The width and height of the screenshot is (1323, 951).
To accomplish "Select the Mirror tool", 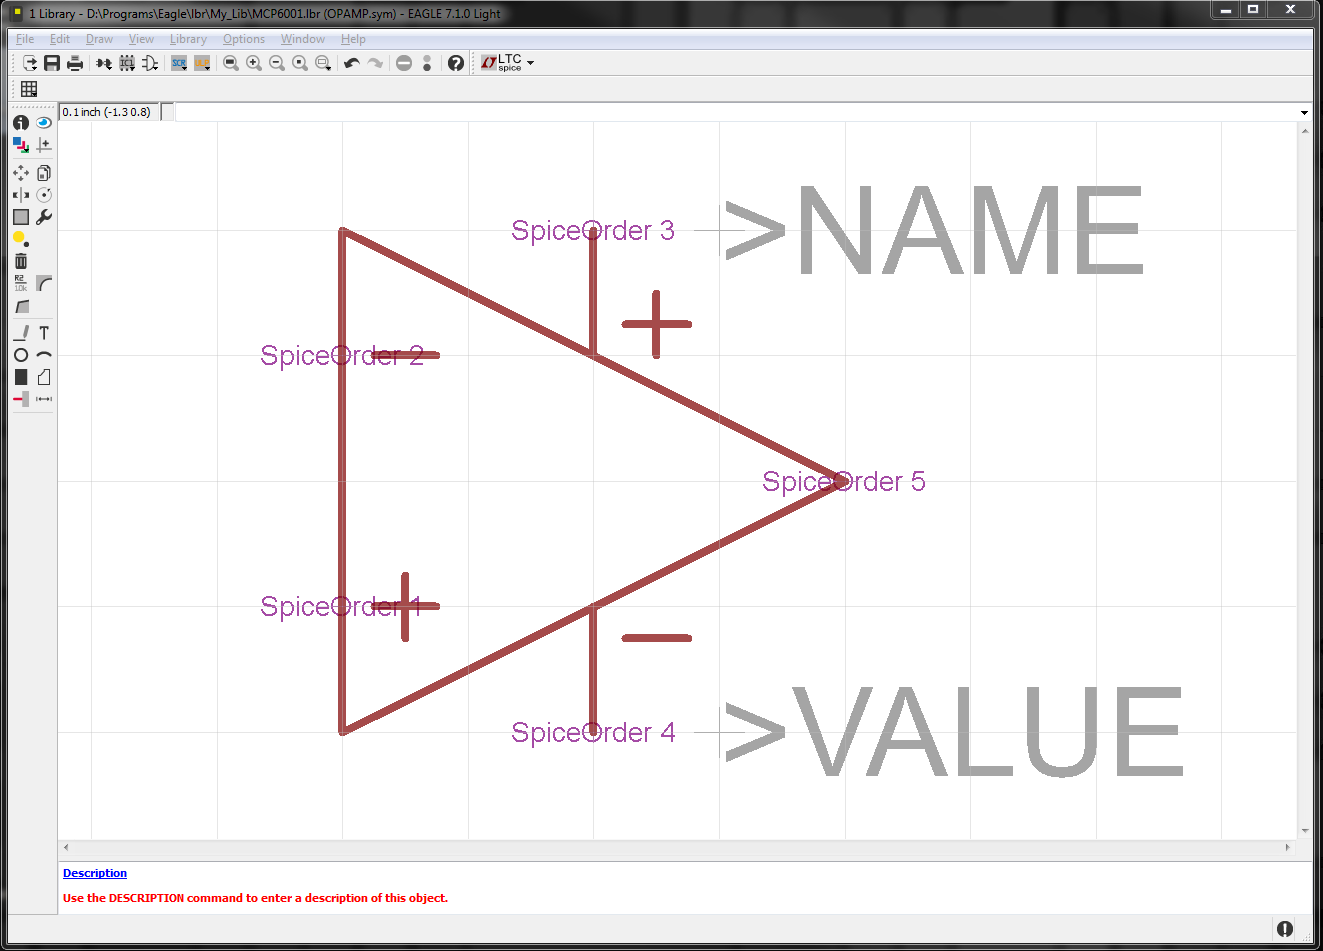I will [x=20, y=195].
